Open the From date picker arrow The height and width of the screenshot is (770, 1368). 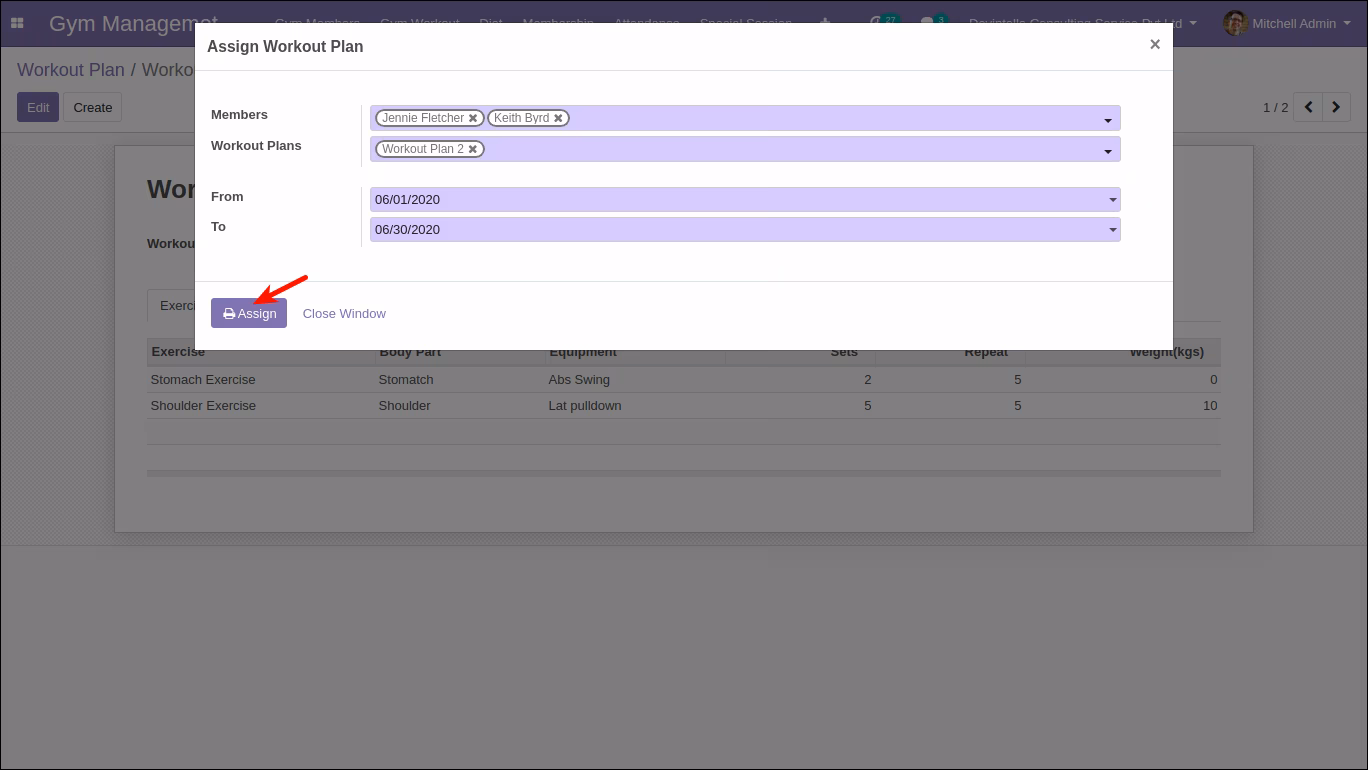coord(1112,200)
